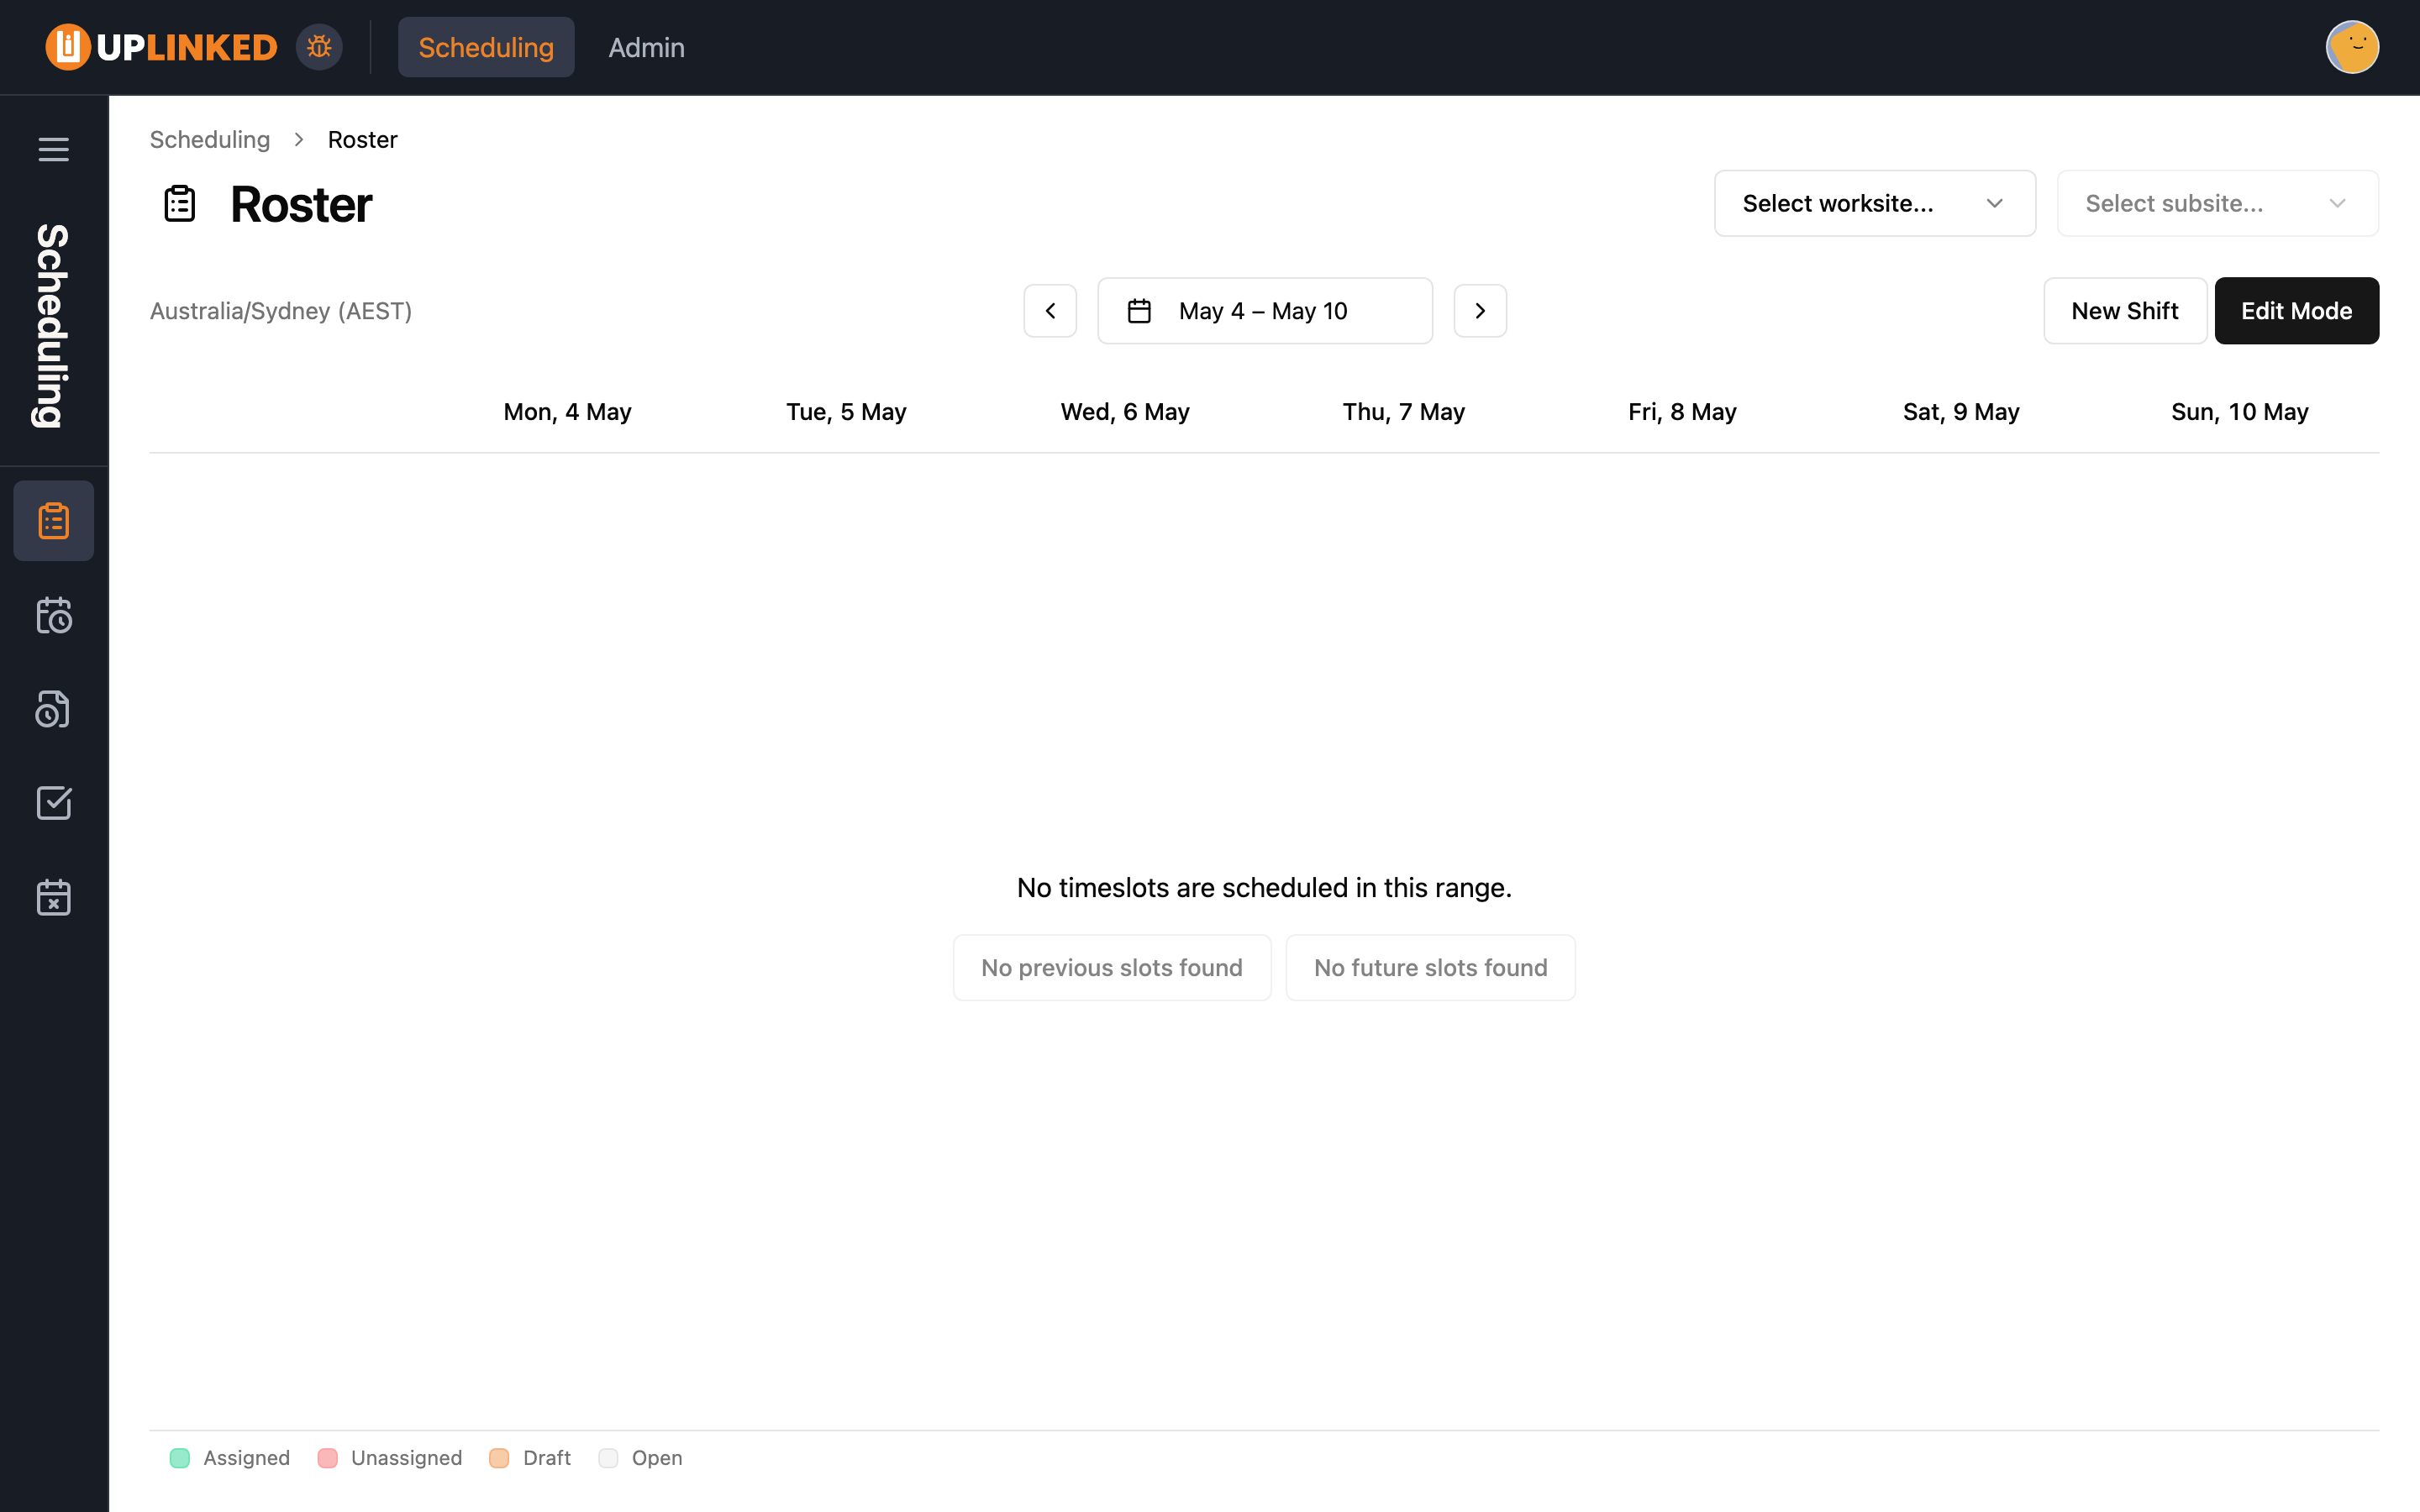Open the calendar-x sidebar icon
The image size is (2420, 1512).
[x=54, y=897]
